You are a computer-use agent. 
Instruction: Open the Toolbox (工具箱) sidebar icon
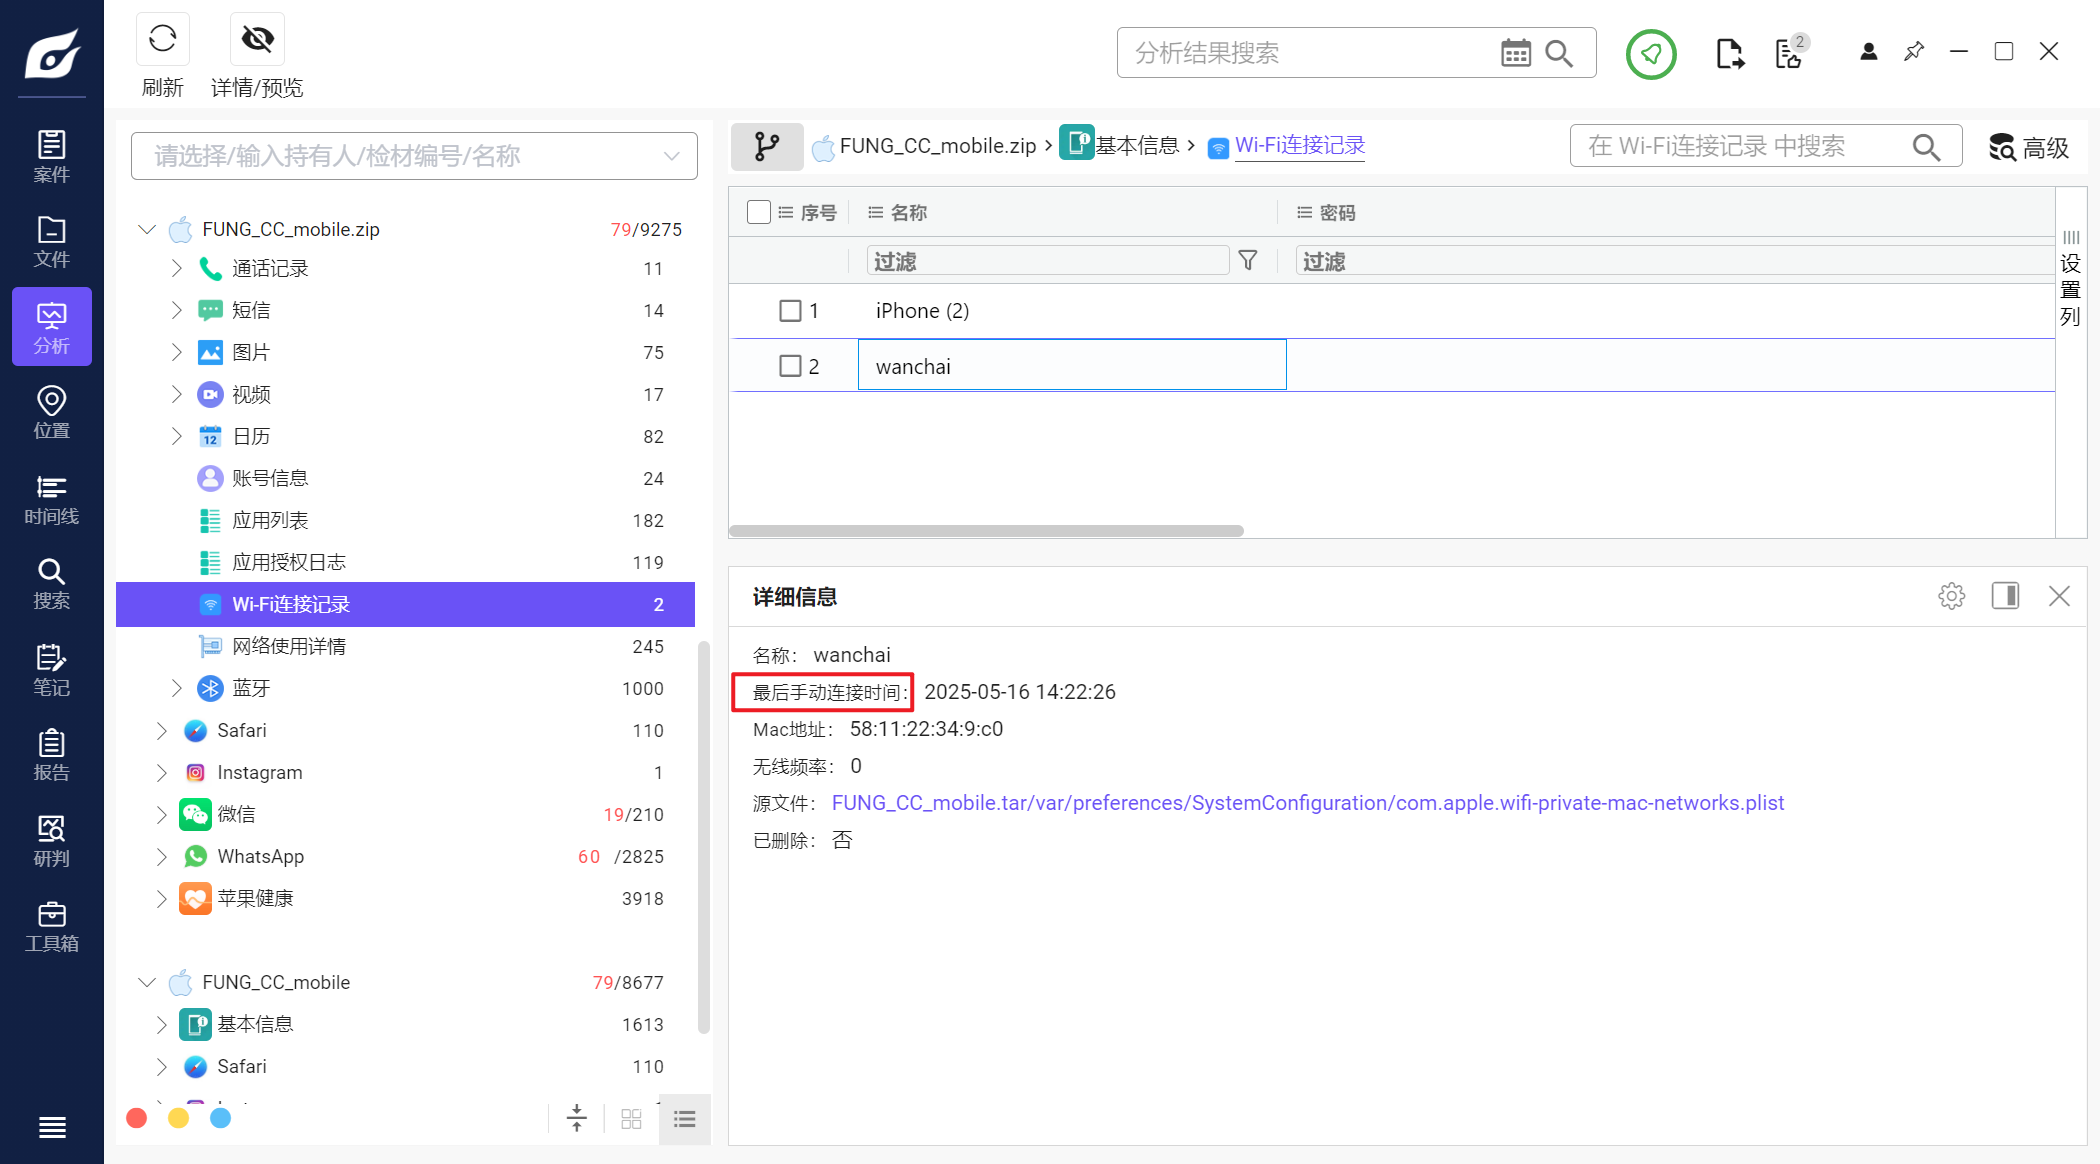tap(51, 927)
